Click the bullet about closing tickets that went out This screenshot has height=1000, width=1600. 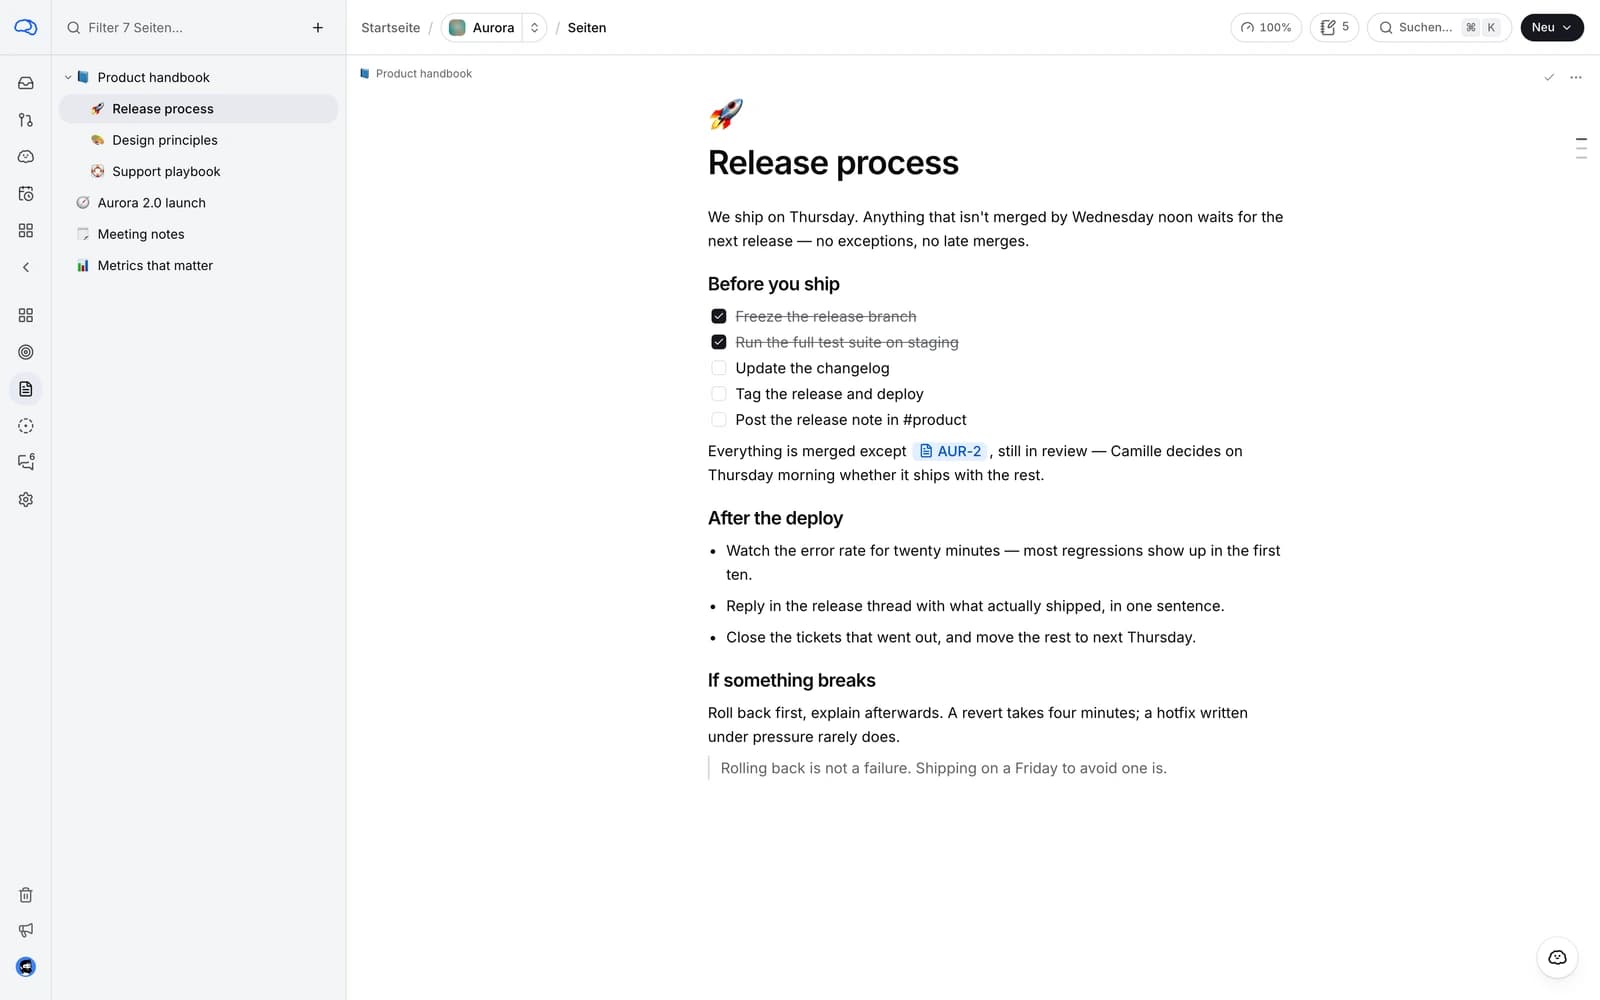[x=961, y=637]
